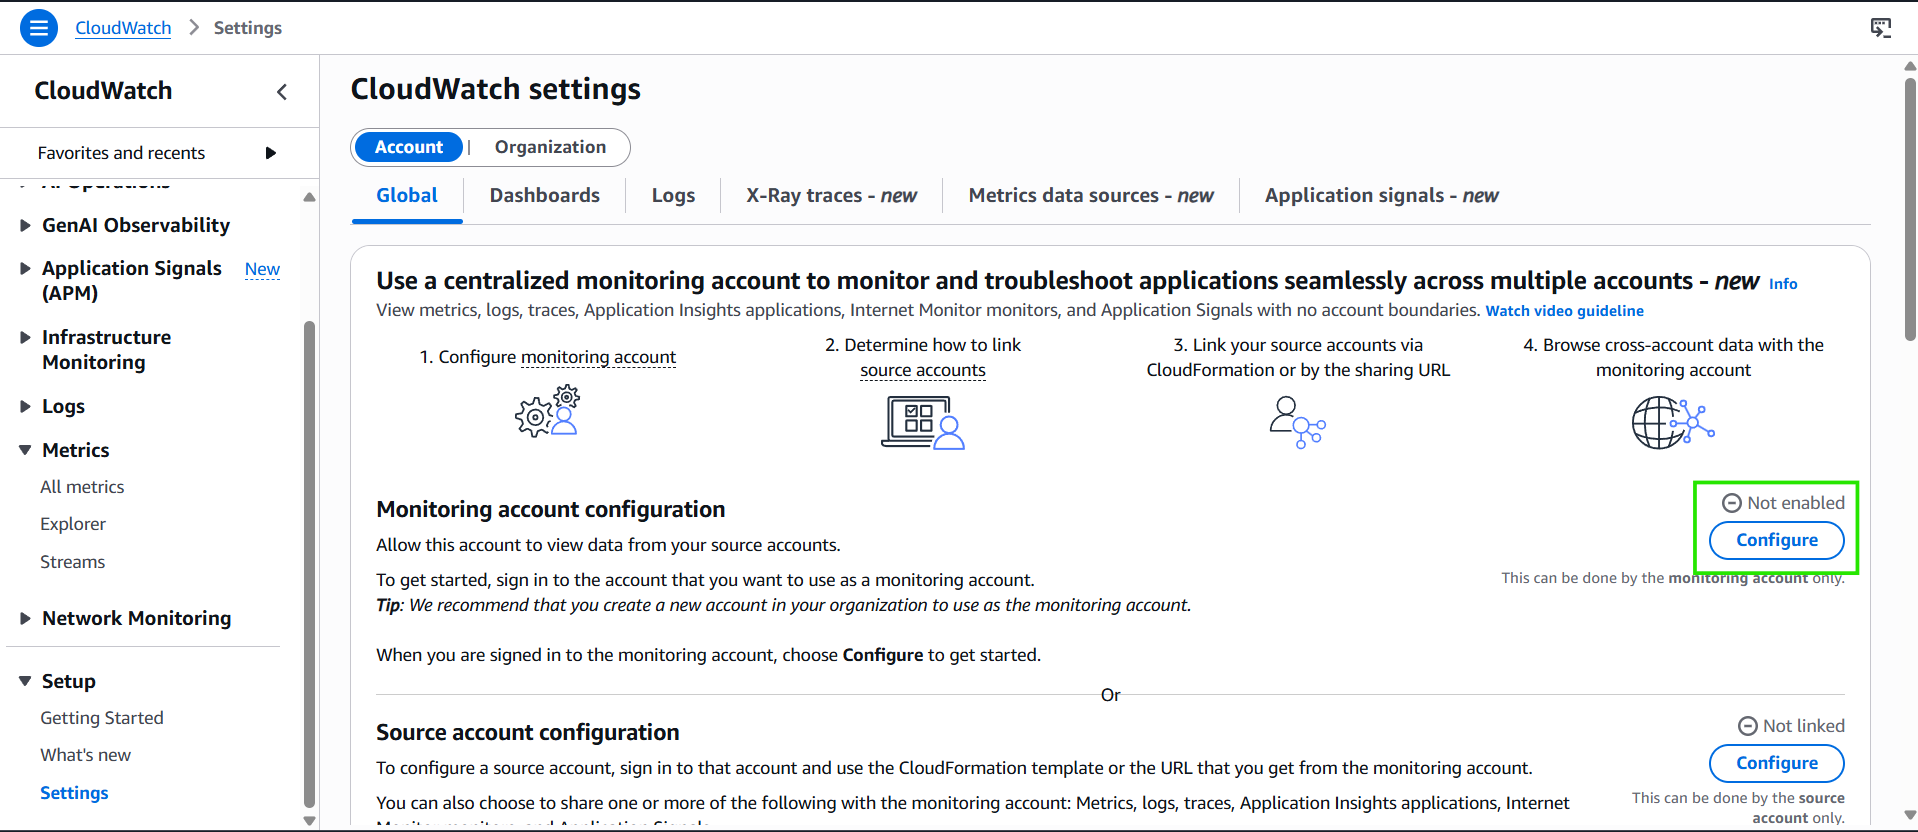This screenshot has width=1918, height=832.
Task: Open Watch video guideline link
Action: point(1564,311)
